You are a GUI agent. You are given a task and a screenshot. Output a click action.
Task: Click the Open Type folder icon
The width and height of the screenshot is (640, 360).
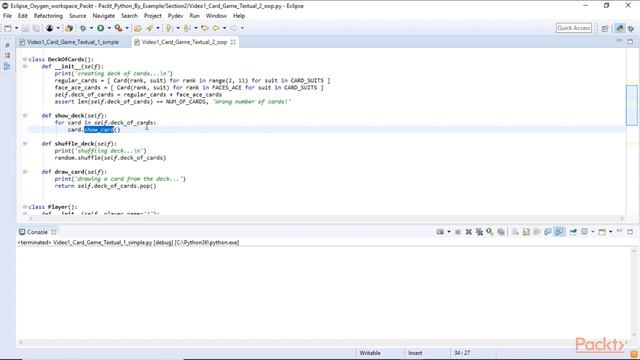pos(138,28)
